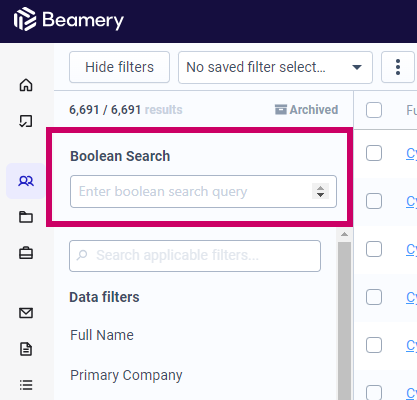The width and height of the screenshot is (417, 400).
Task: Click the Hide filters button
Action: (x=119, y=67)
